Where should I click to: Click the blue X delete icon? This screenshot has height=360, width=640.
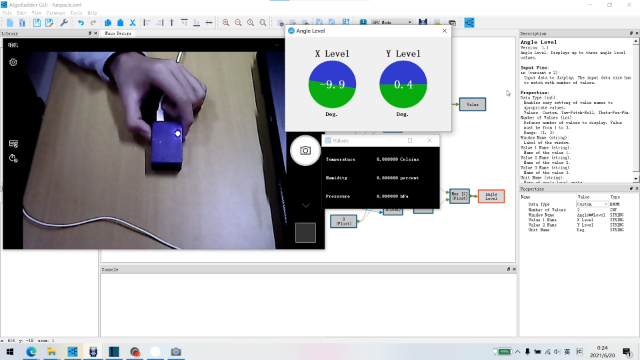pyautogui.click(x=133, y=23)
